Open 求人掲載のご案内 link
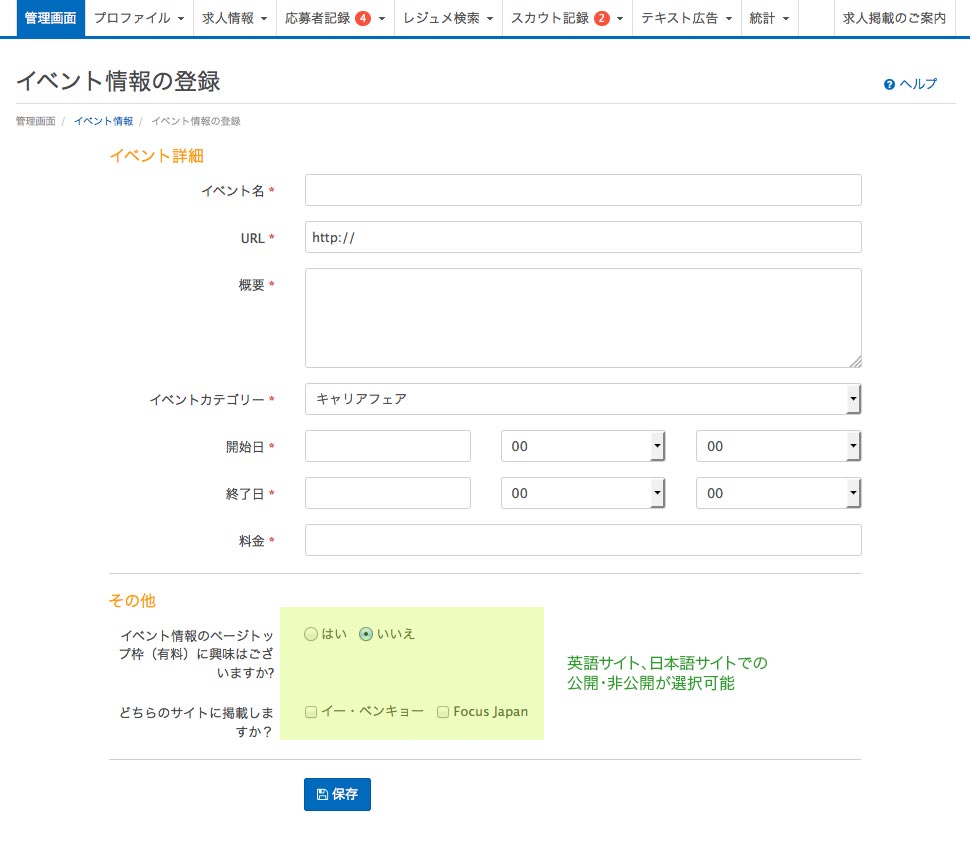This screenshot has width=970, height=842. click(895, 19)
